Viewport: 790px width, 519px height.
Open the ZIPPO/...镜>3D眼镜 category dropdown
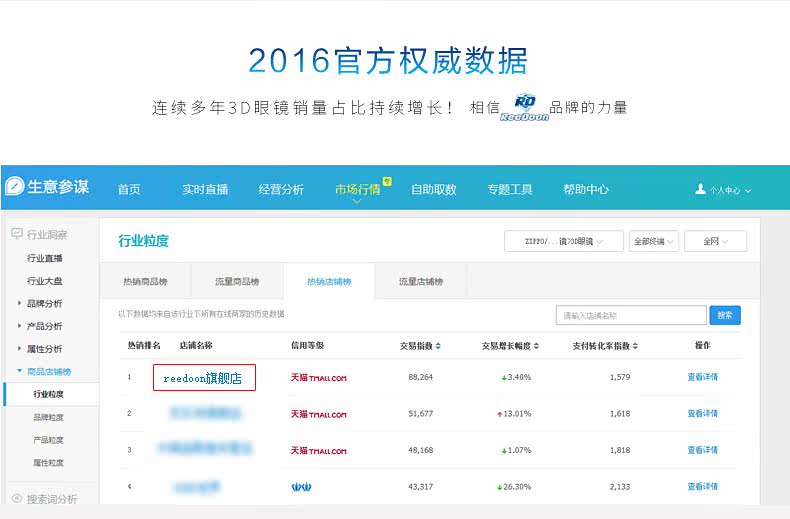click(x=564, y=241)
